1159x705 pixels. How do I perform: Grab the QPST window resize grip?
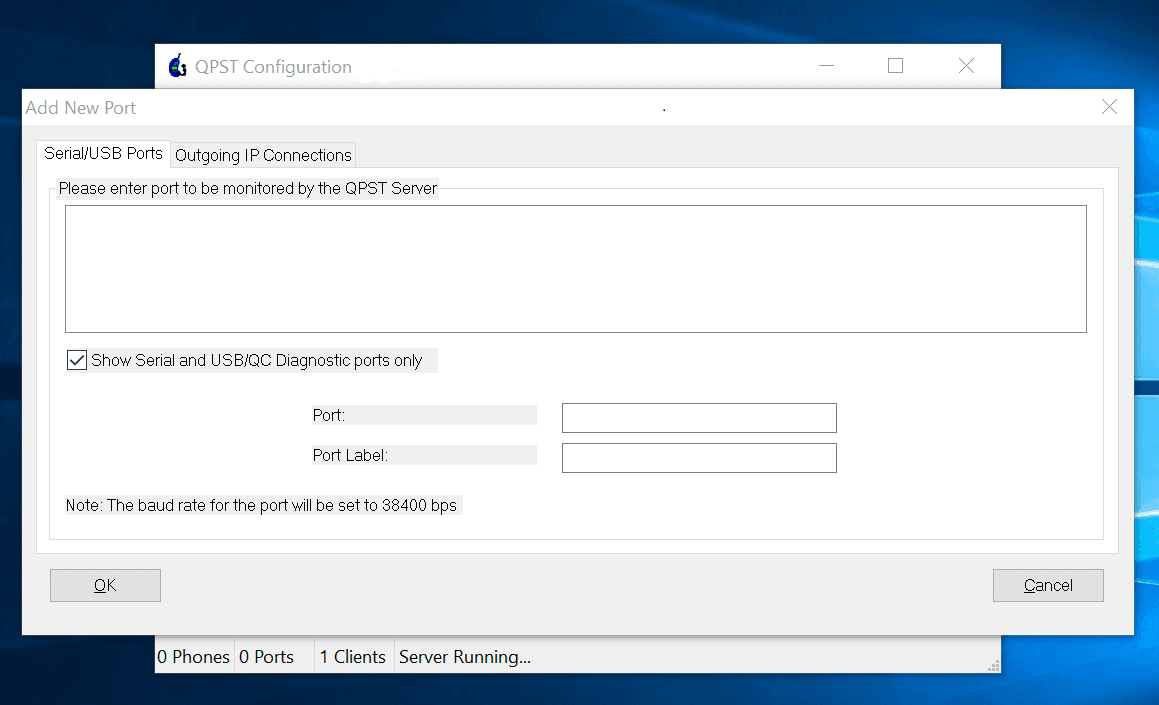pyautogui.click(x=994, y=666)
